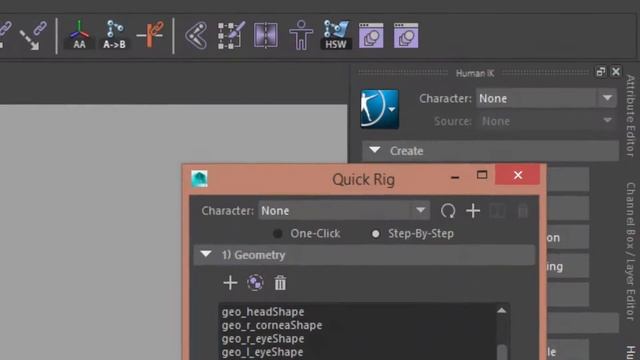
Task: Select geo_r_corneaShape in the list
Action: tap(272, 325)
